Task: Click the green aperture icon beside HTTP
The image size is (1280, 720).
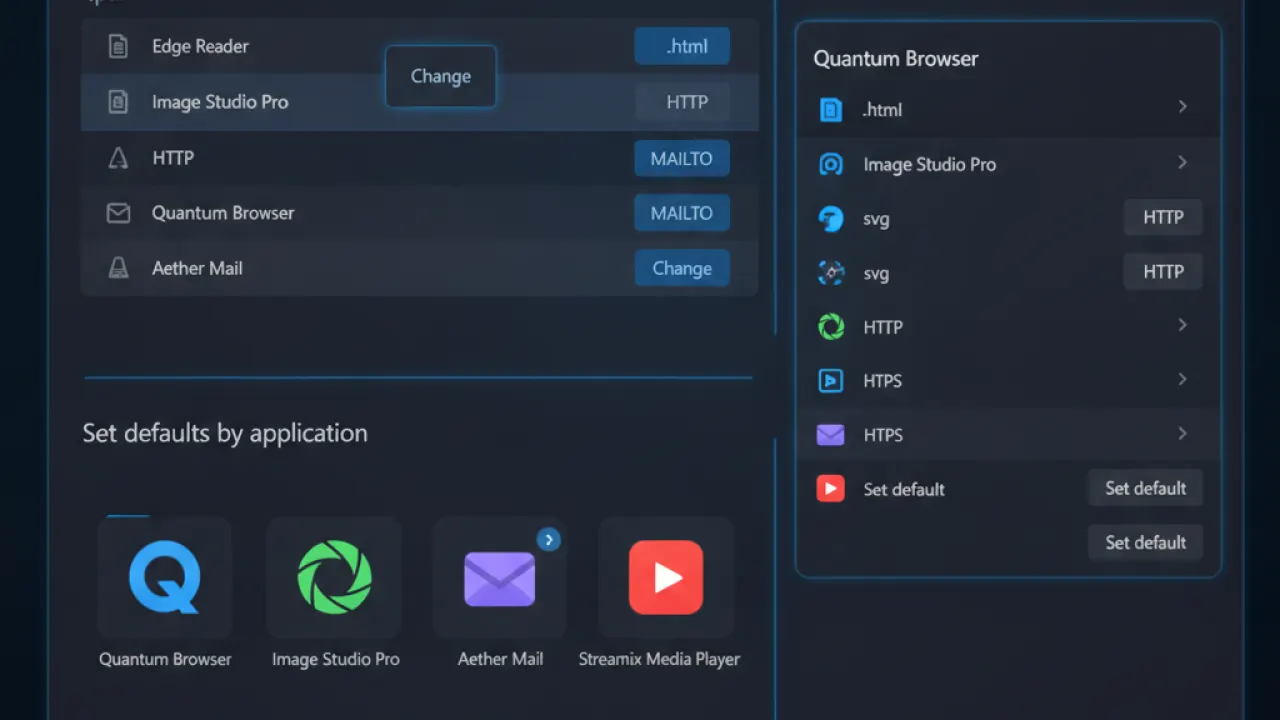Action: point(831,326)
